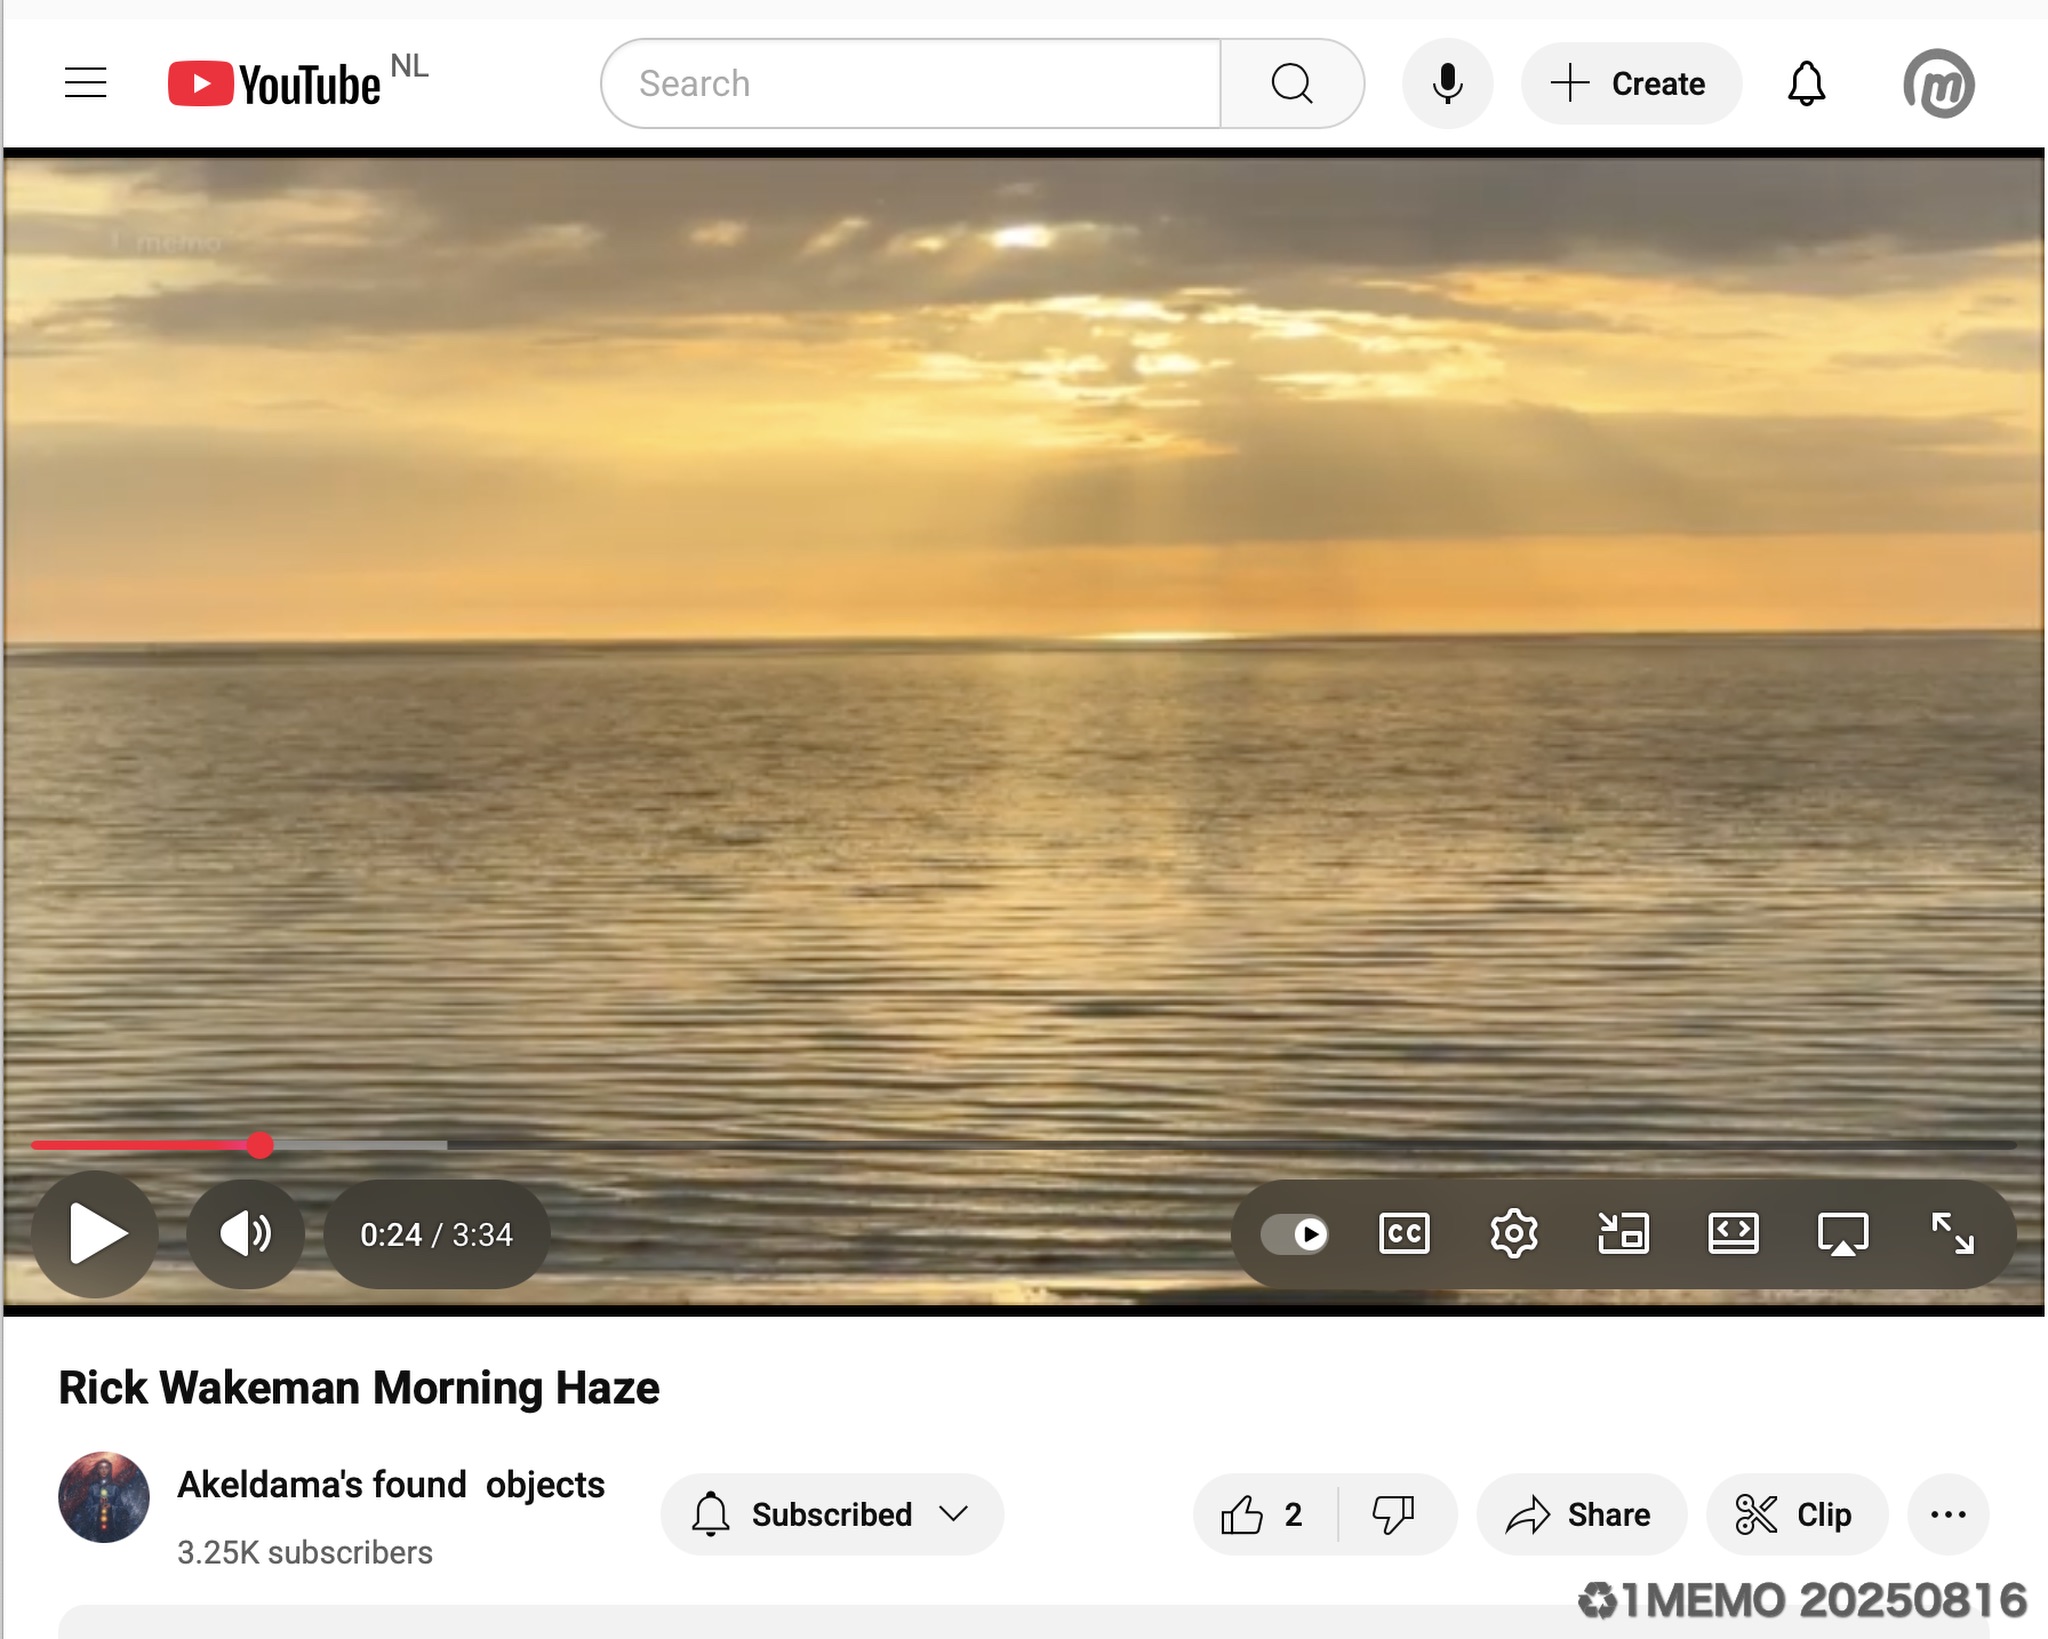Viewport: 2048px width, 1639px height.
Task: Share this video
Action: point(1581,1514)
